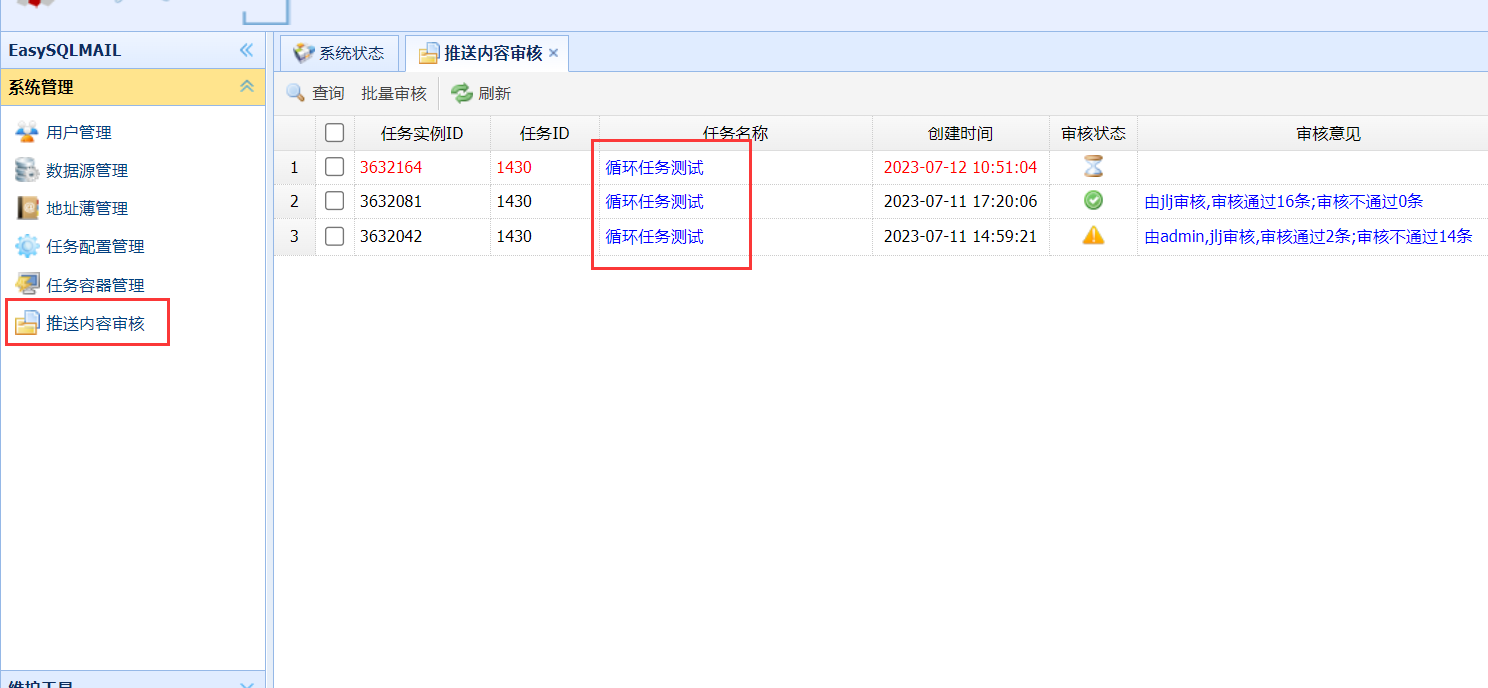The image size is (1488, 688).
Task: Check the box for instance 3632164
Action: (335, 167)
